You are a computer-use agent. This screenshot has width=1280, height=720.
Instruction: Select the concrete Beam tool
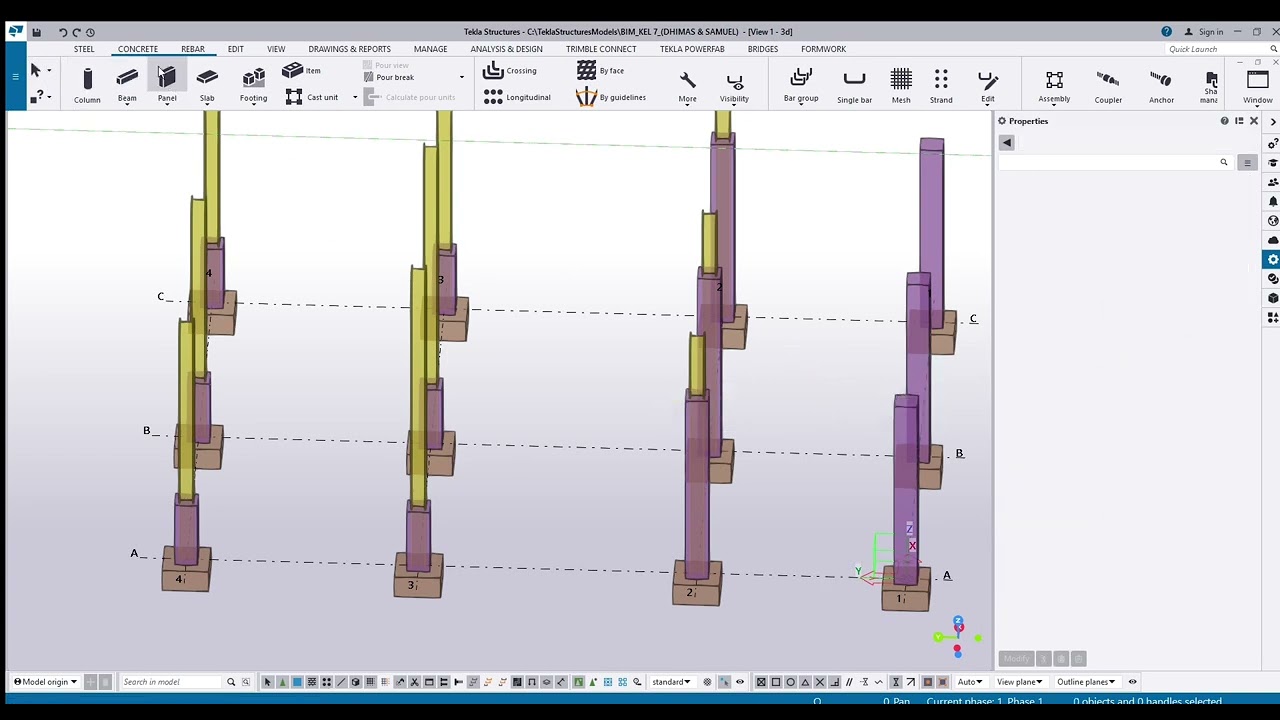click(x=127, y=85)
